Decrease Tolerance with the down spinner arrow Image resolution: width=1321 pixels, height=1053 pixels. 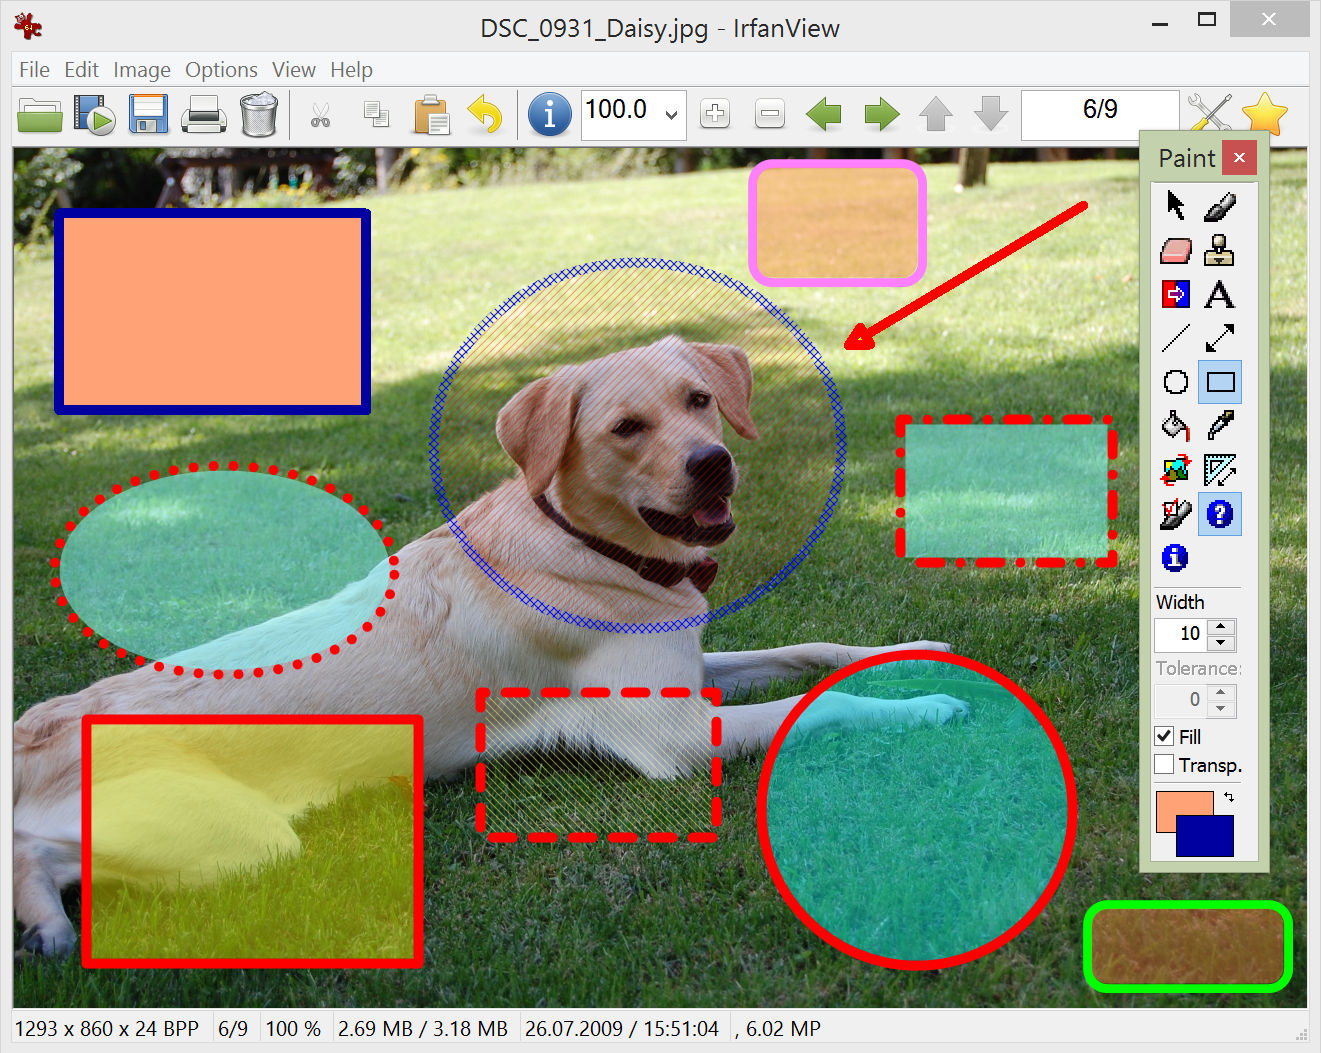click(1221, 709)
